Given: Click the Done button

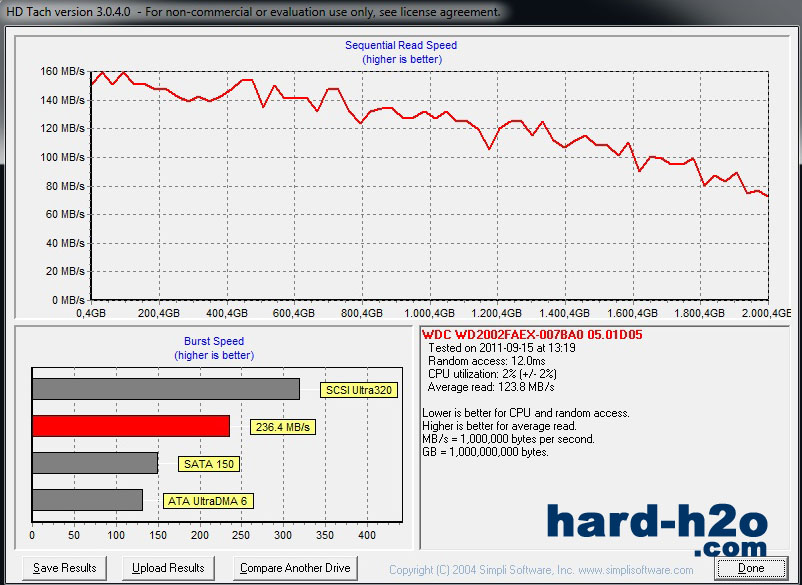Looking at the screenshot, I should pyautogui.click(x=750, y=568).
